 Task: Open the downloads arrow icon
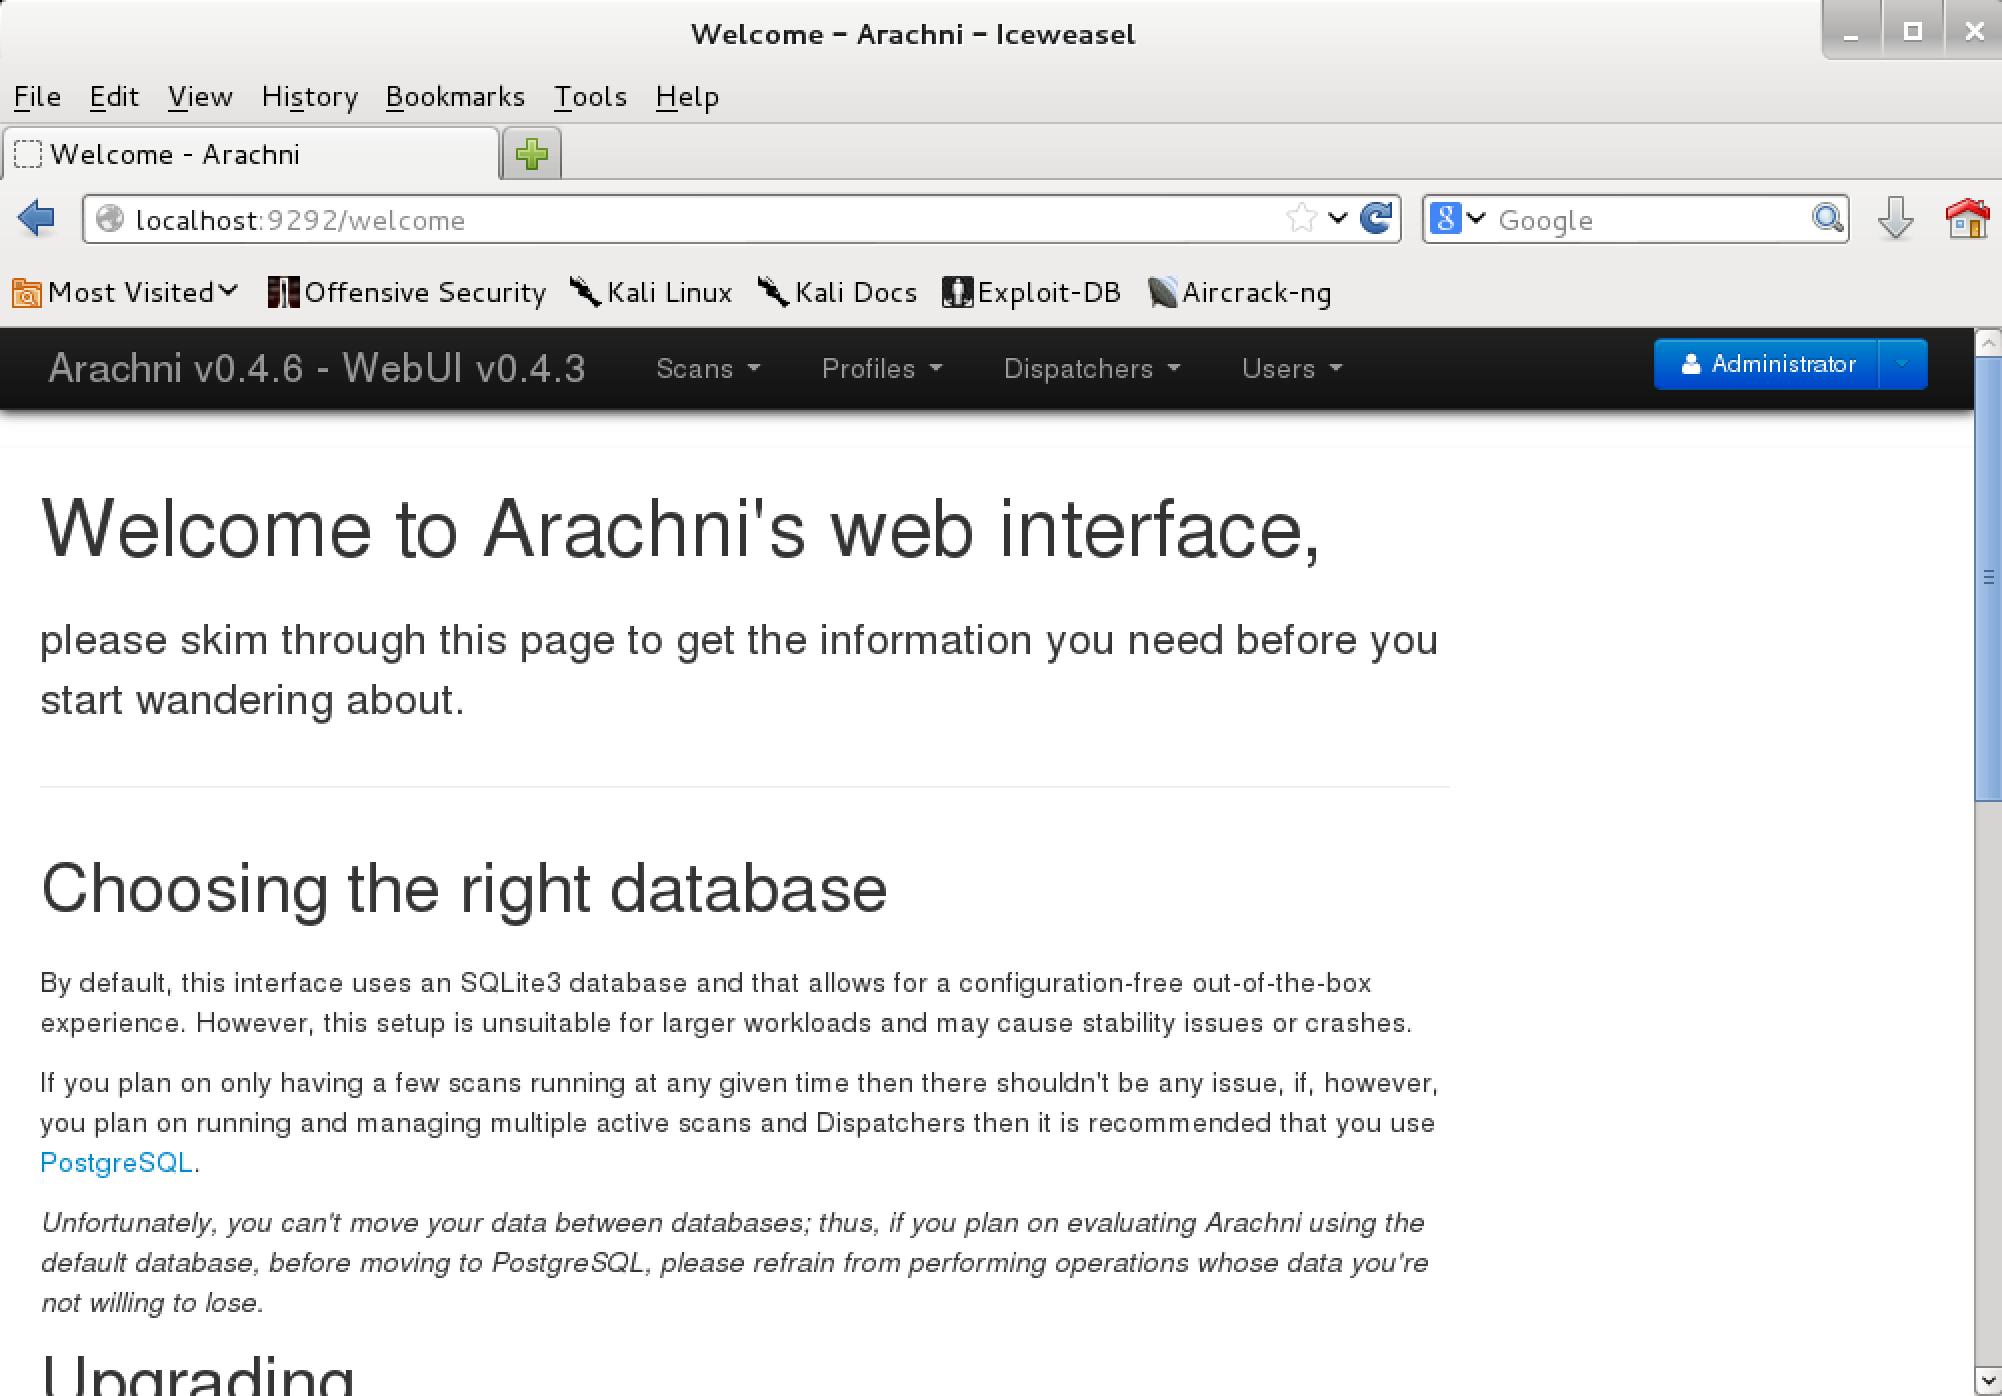[1895, 218]
